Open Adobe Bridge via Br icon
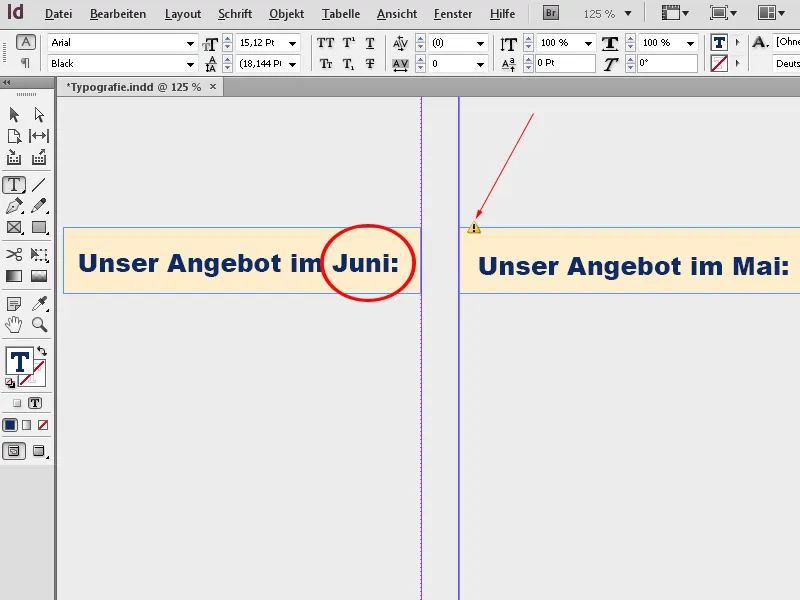The height and width of the screenshot is (600, 800). pos(551,13)
